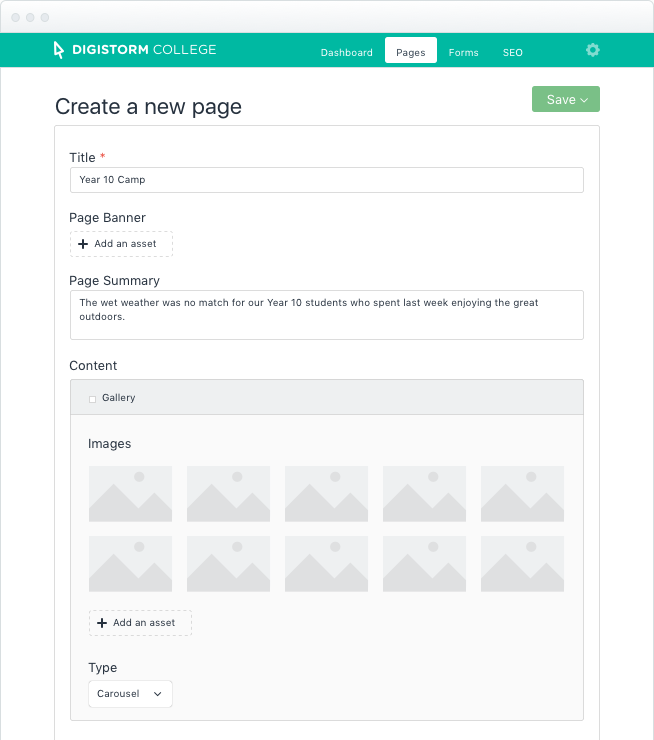The width and height of the screenshot is (654, 740).
Task: Expand the Carousel type dropdown
Action: 130,694
